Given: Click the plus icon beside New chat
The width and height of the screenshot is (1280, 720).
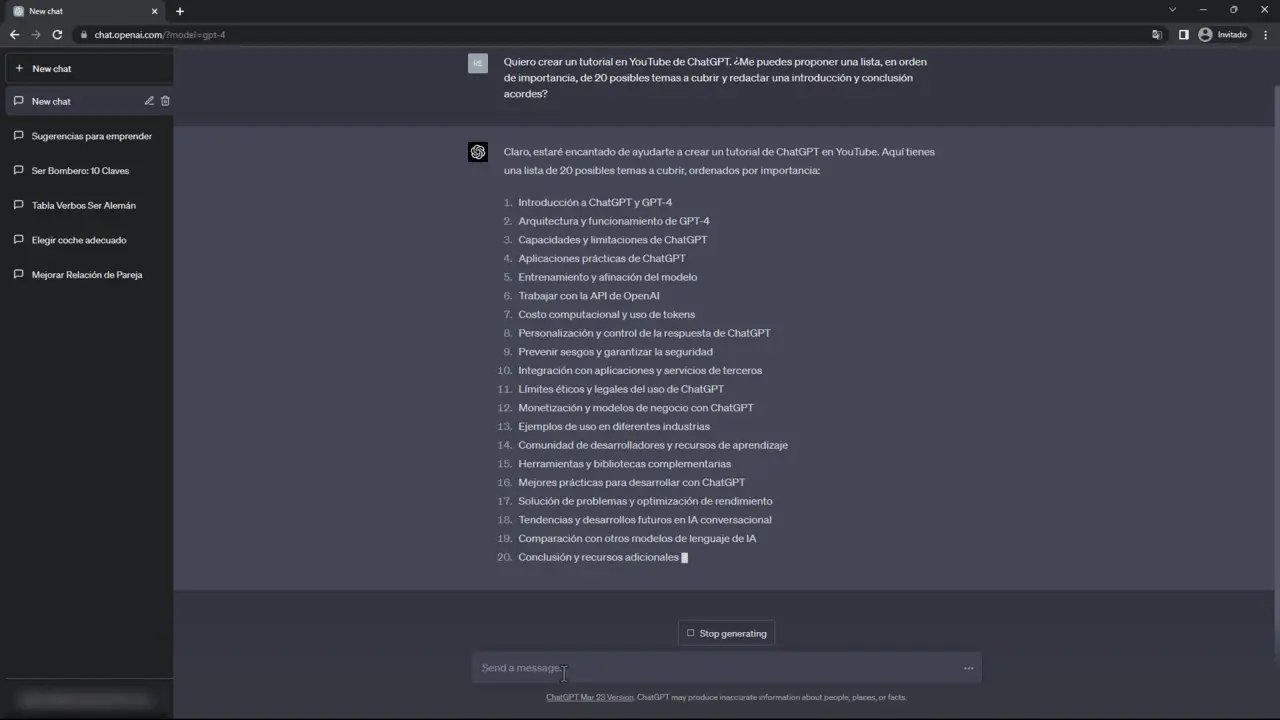Looking at the screenshot, I should [x=19, y=68].
